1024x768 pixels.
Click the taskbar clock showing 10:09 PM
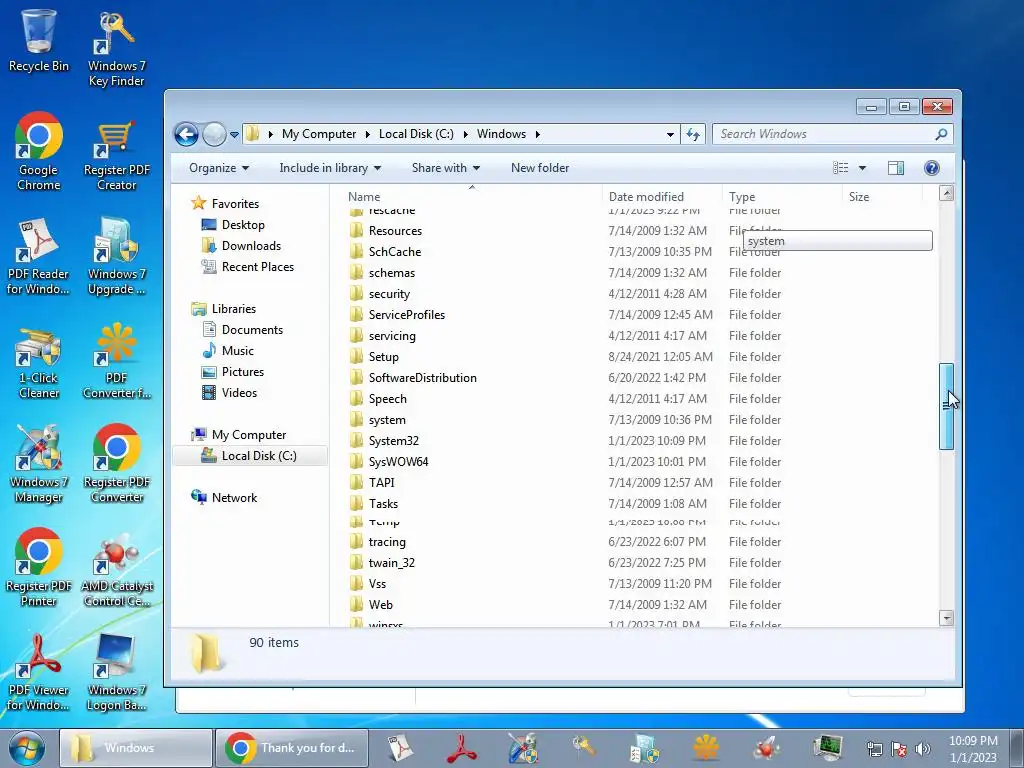click(x=973, y=749)
